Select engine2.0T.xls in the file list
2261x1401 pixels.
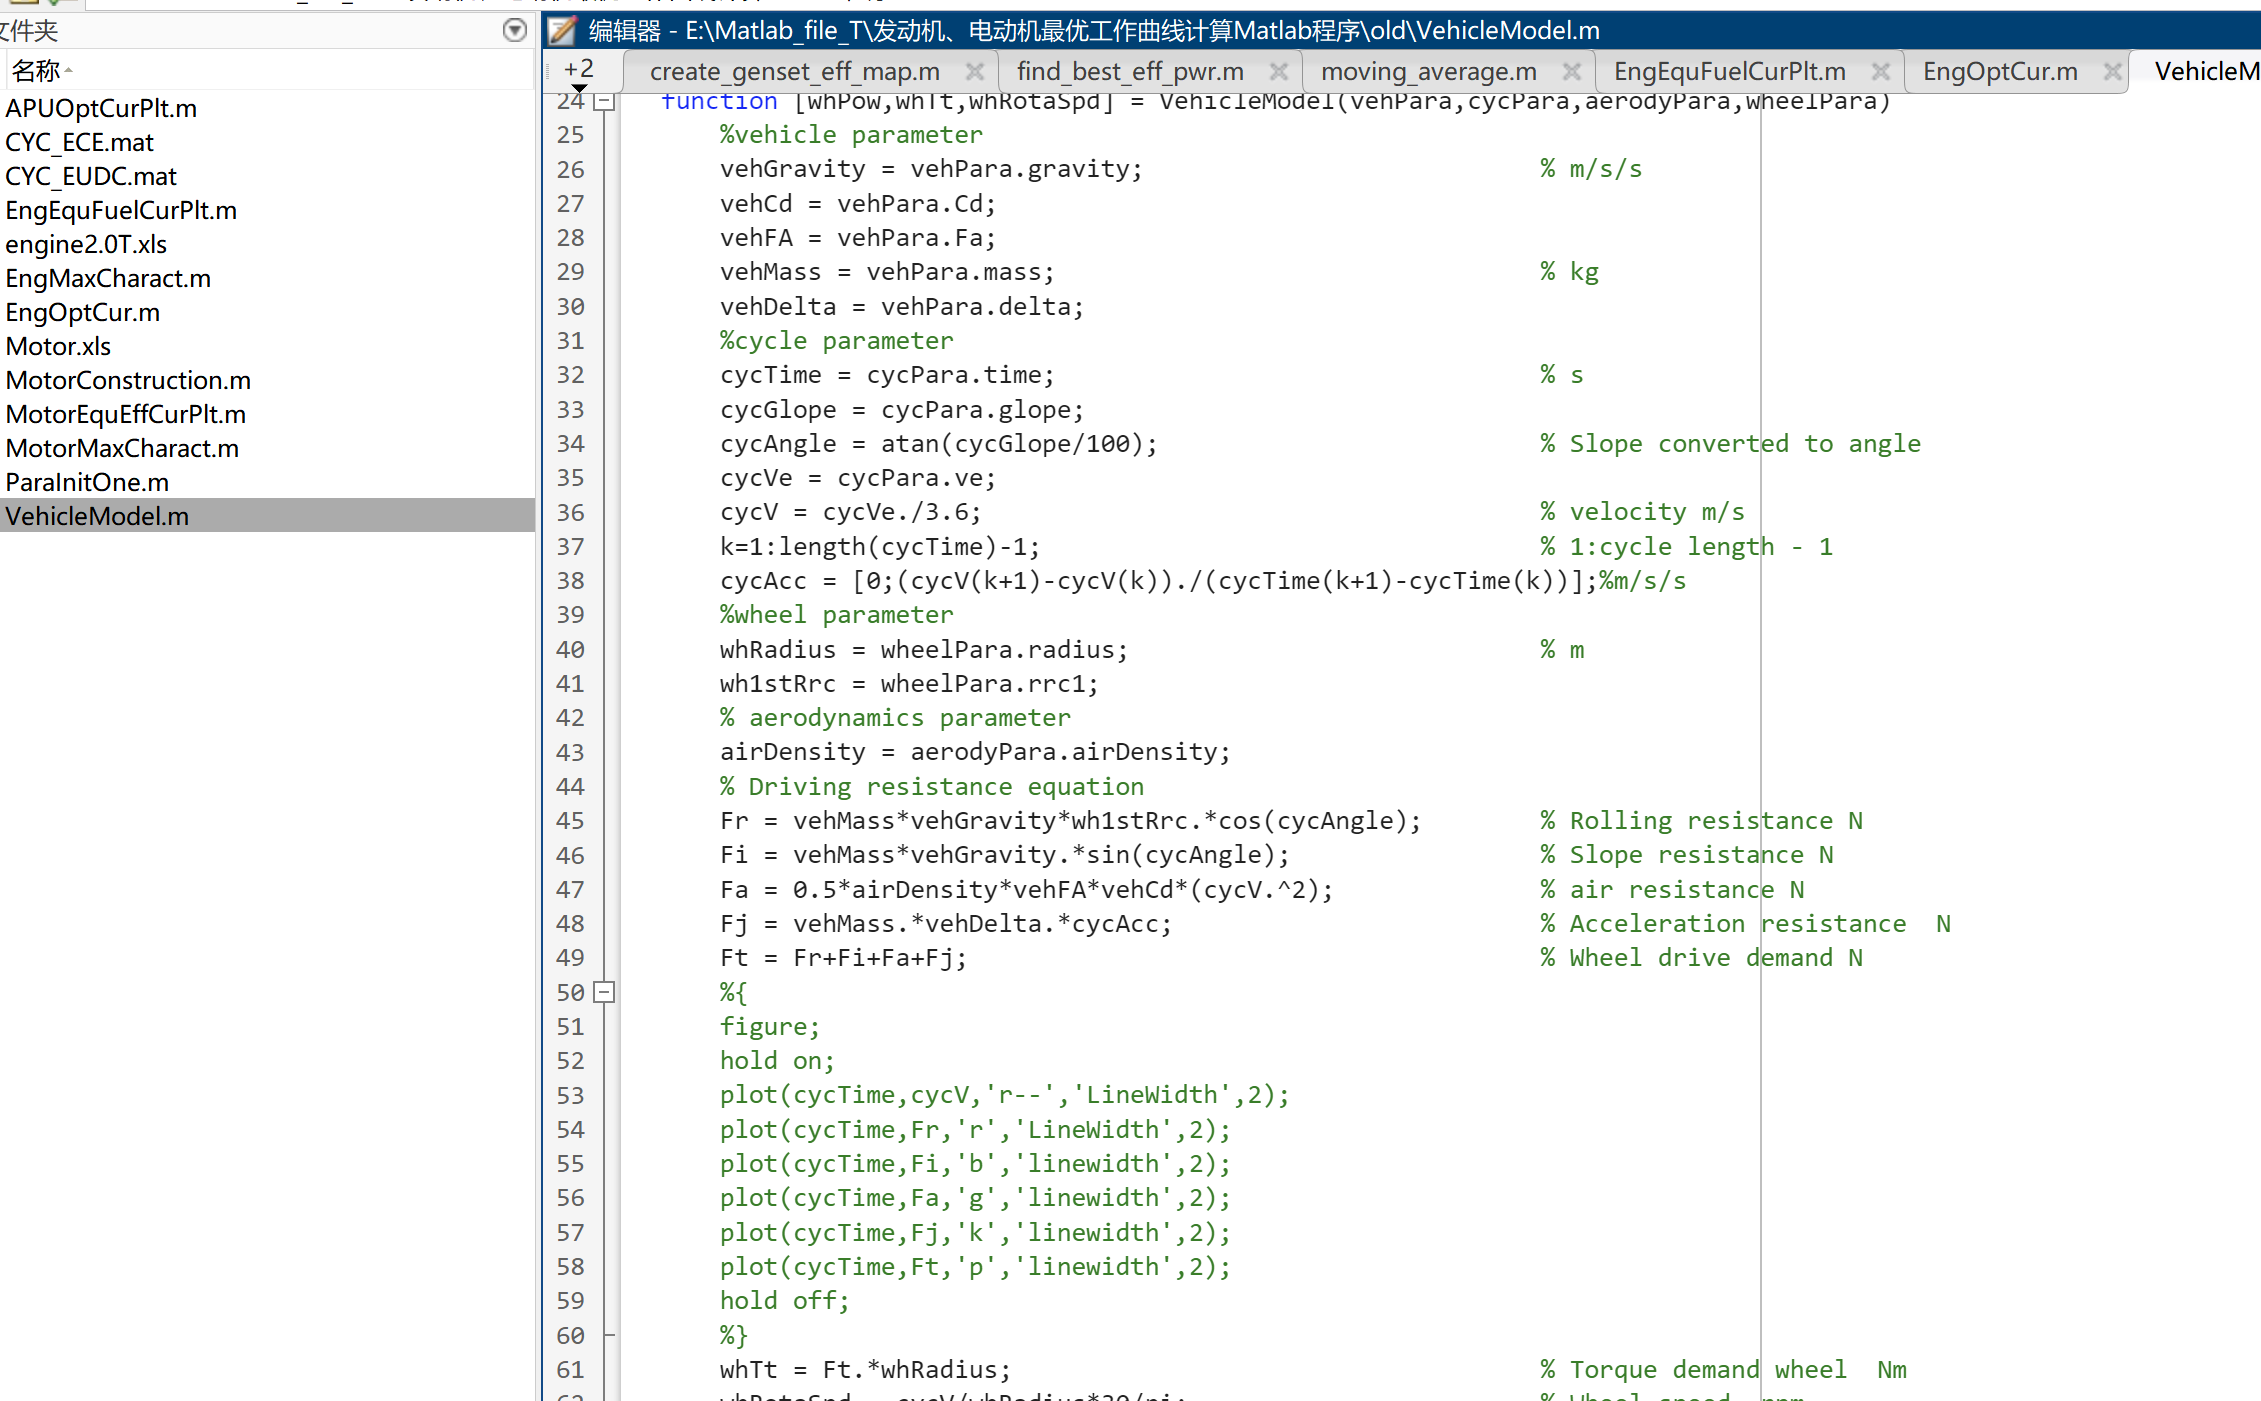pos(86,244)
